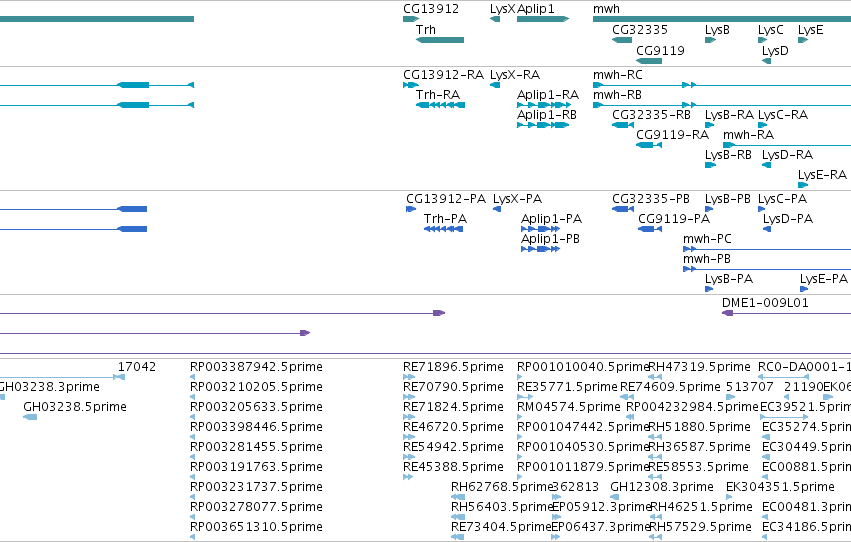Click protein LysD-PA
This screenshot has height=542, width=851.
788,219
